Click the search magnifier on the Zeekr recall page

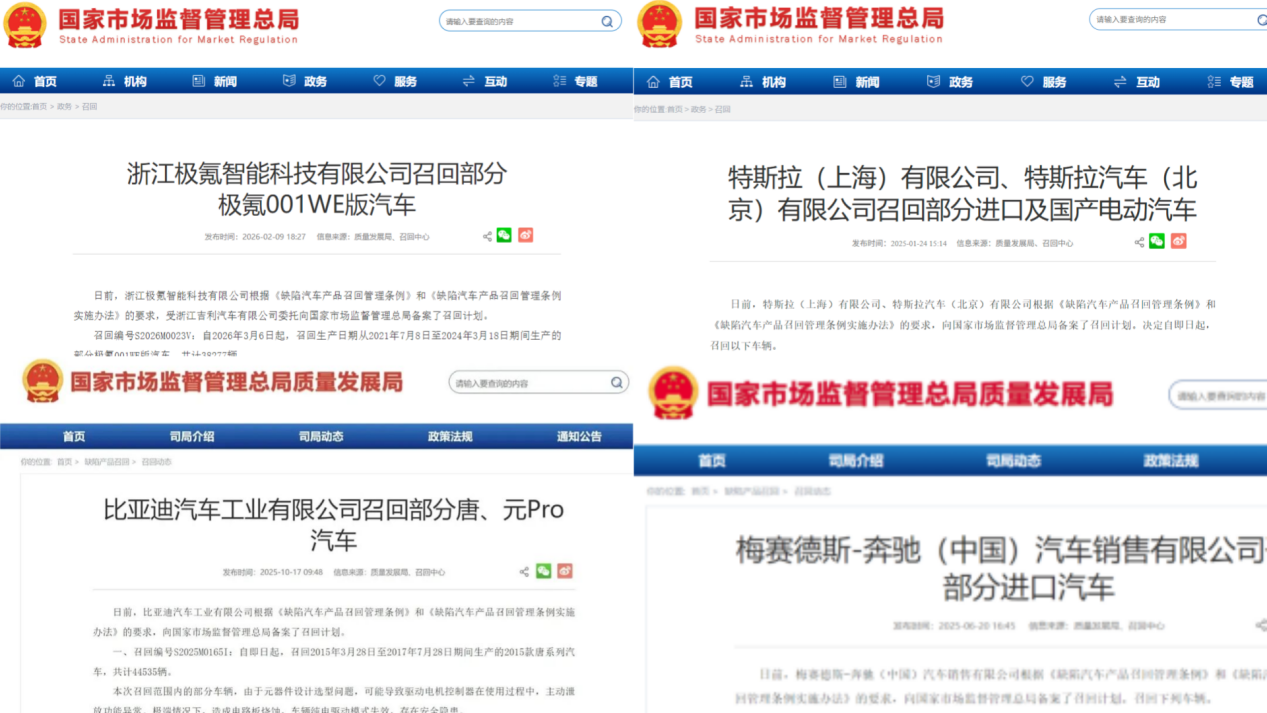pos(607,21)
